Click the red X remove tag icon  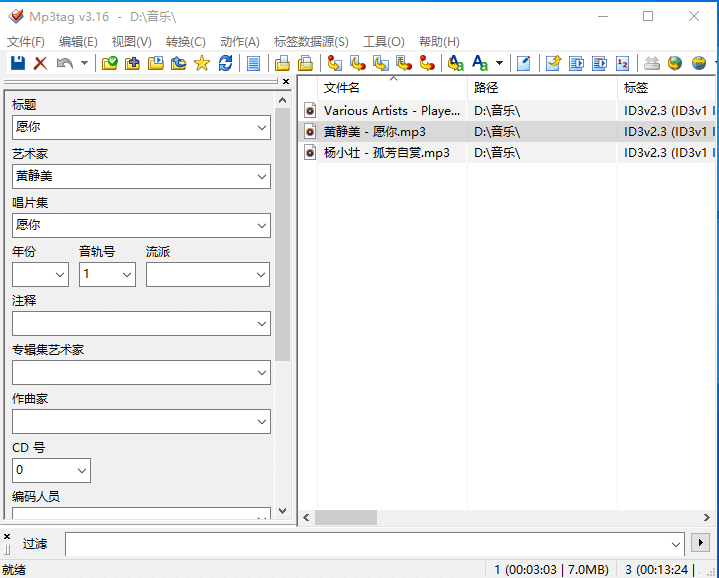click(40, 63)
